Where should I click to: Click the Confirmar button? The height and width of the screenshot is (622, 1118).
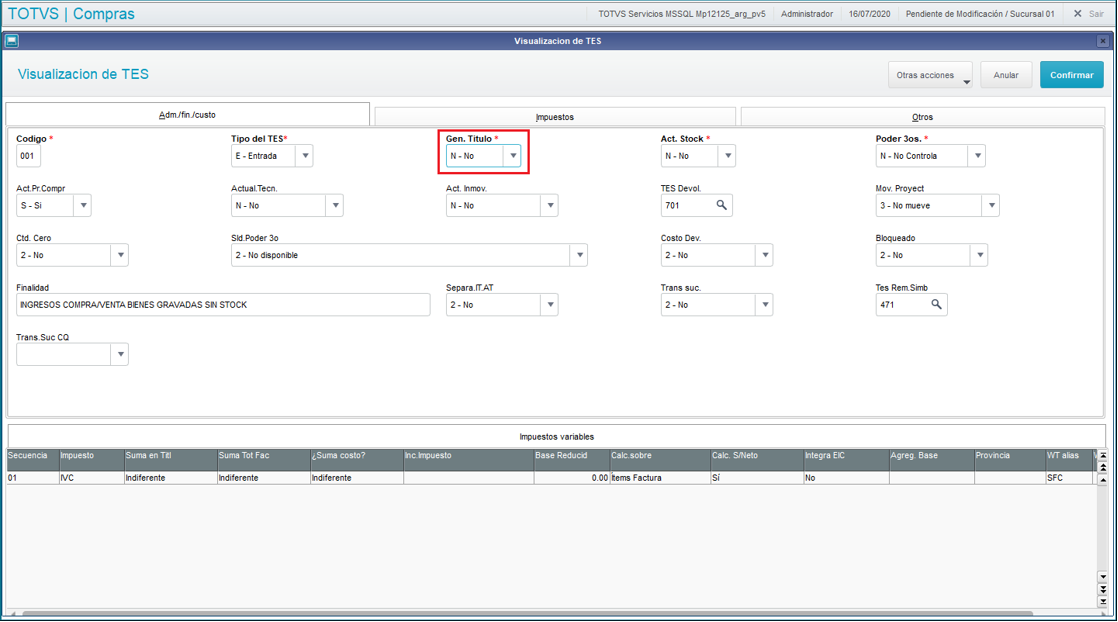[x=1072, y=75]
